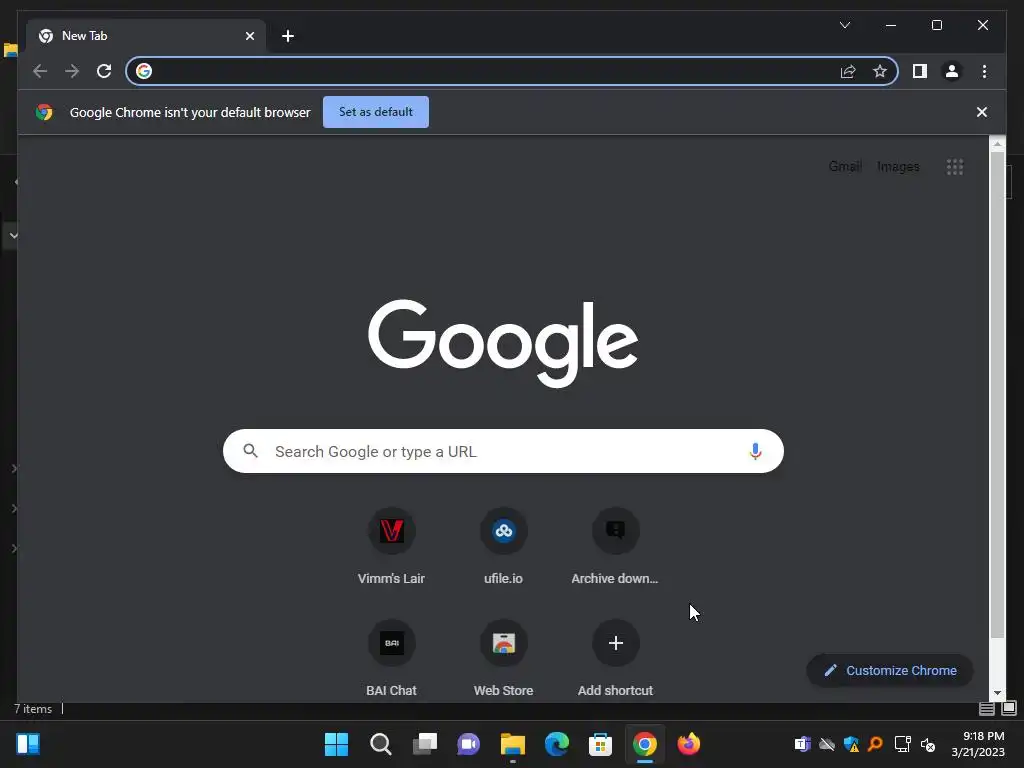Set Chrome as default browser

376,112
